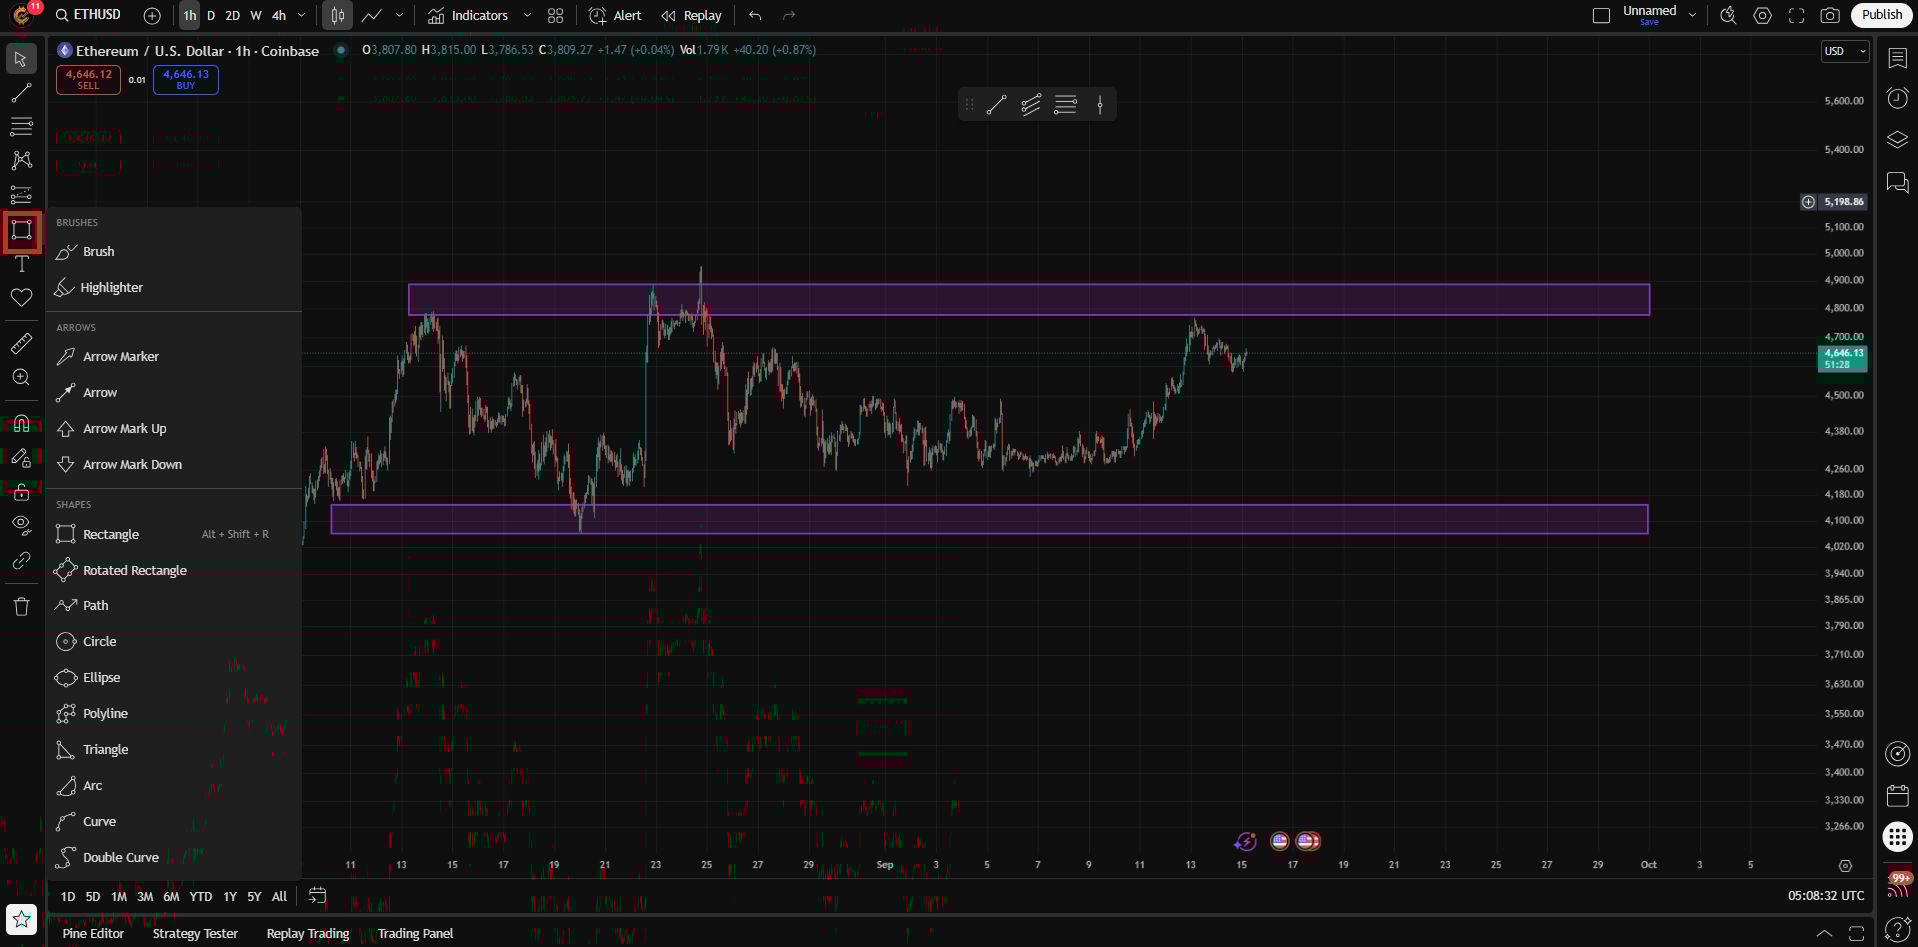
Task: Expand the Unnamed layout dropdown
Action: (x=1692, y=15)
